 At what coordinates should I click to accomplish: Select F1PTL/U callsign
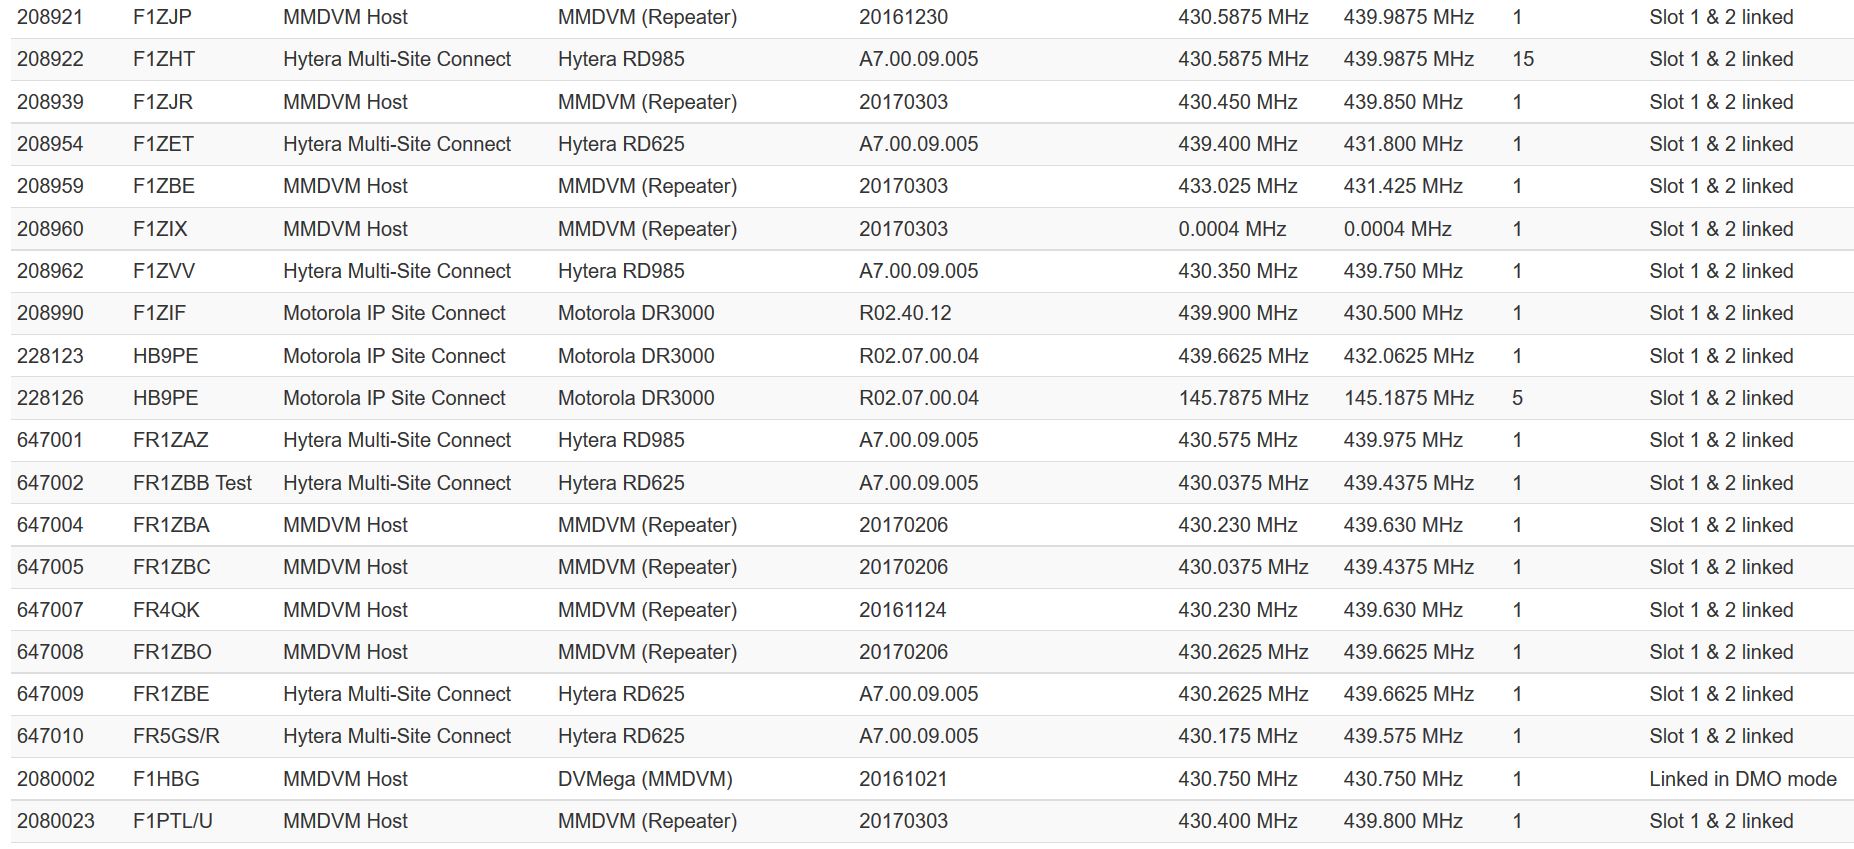(172, 821)
